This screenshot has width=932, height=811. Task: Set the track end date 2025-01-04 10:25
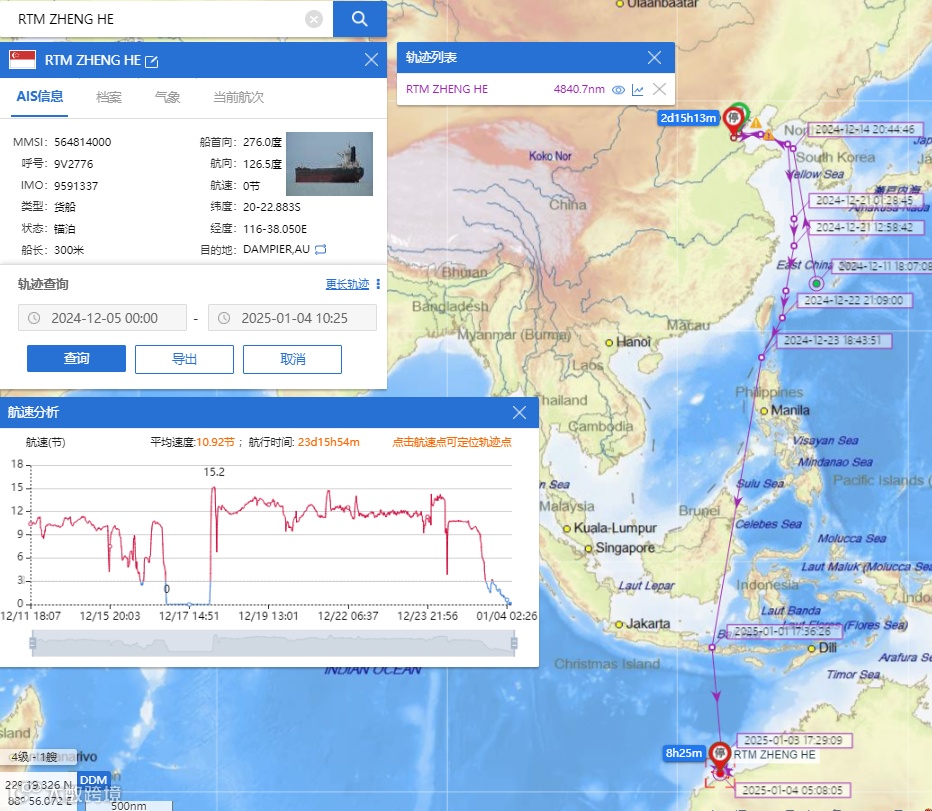[x=292, y=318]
